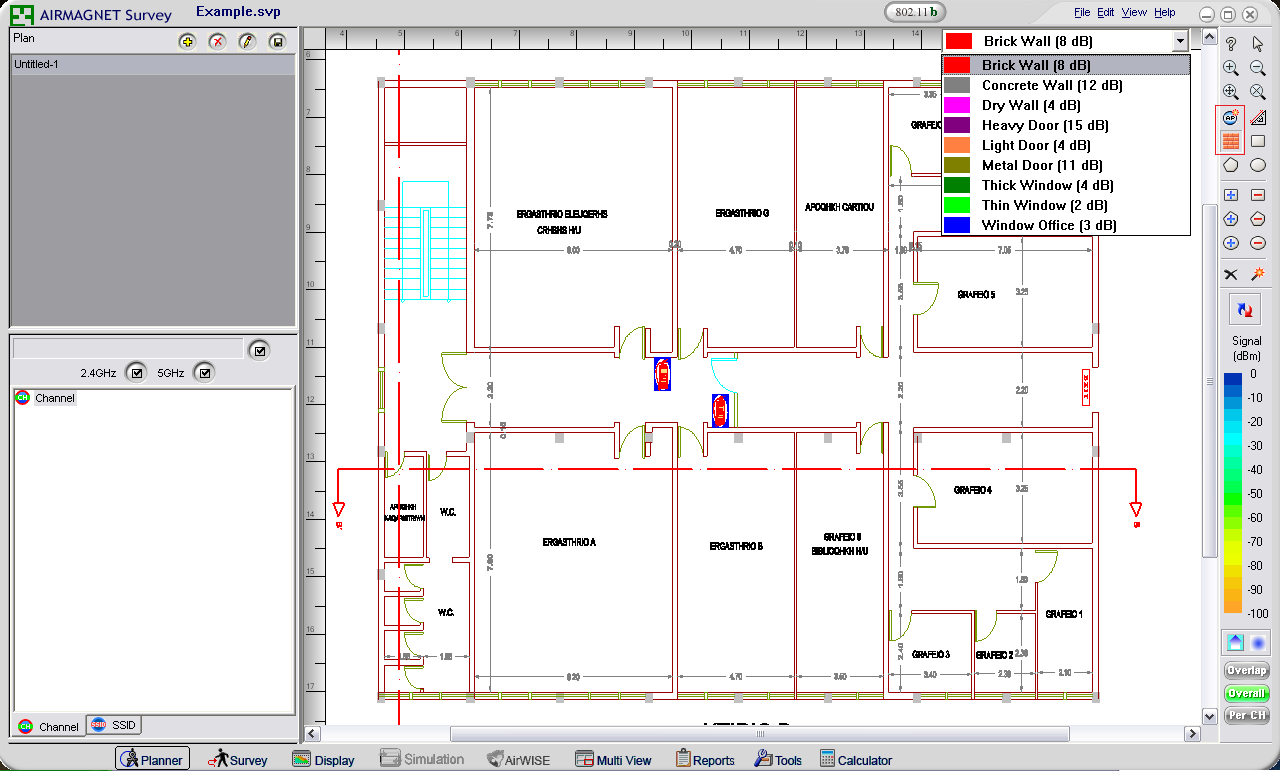Screen dimensions: 1280x771
Task: Select the ellipse area shape tool
Action: (1258, 165)
